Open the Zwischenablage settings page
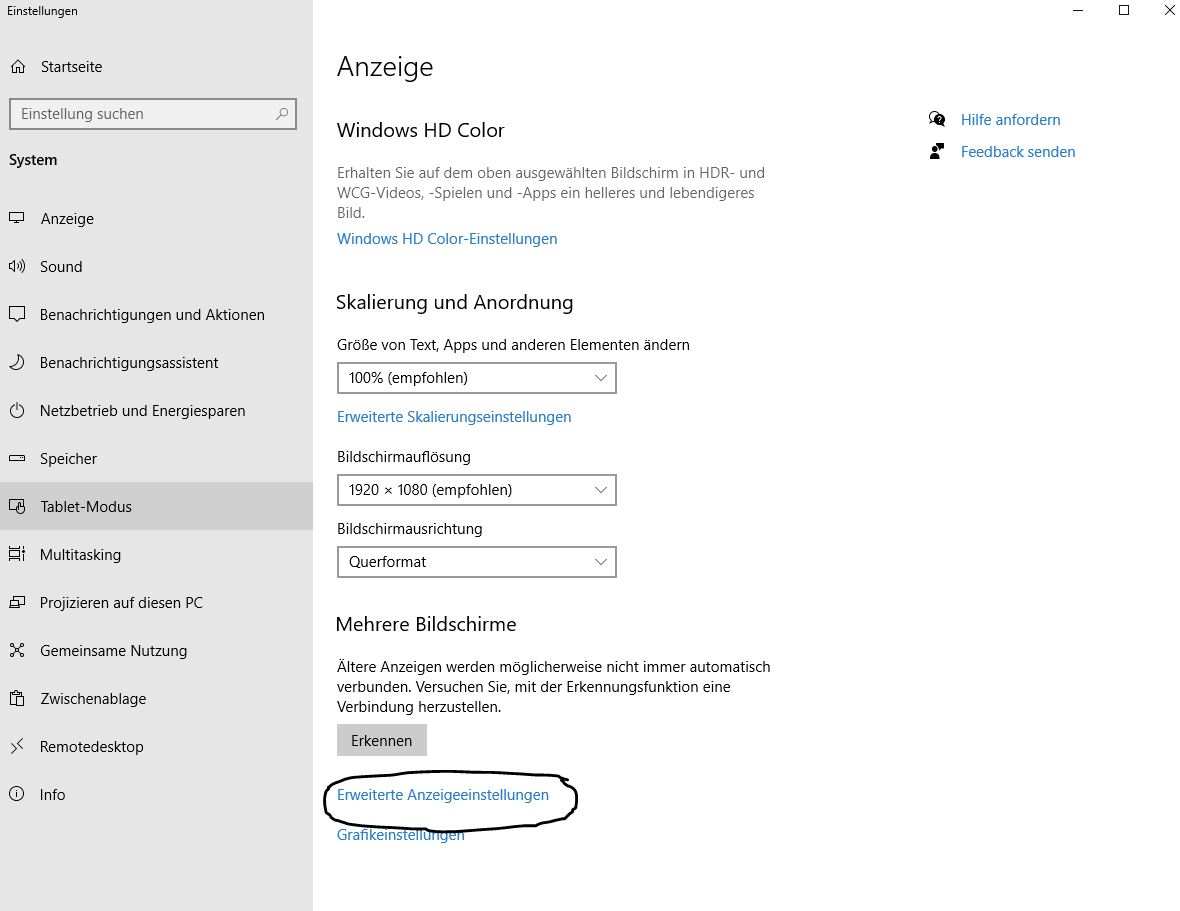The width and height of the screenshot is (1180, 911). 157,698
